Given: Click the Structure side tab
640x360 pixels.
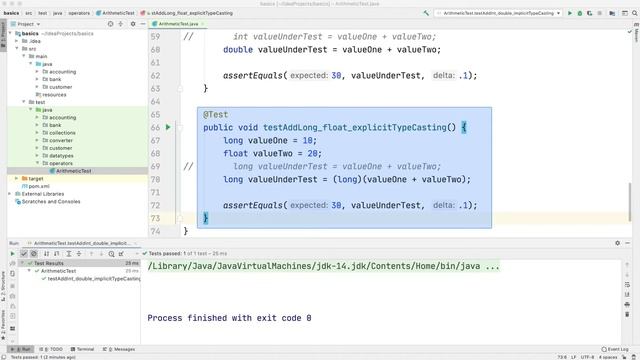Looking at the screenshot, I should [3, 287].
